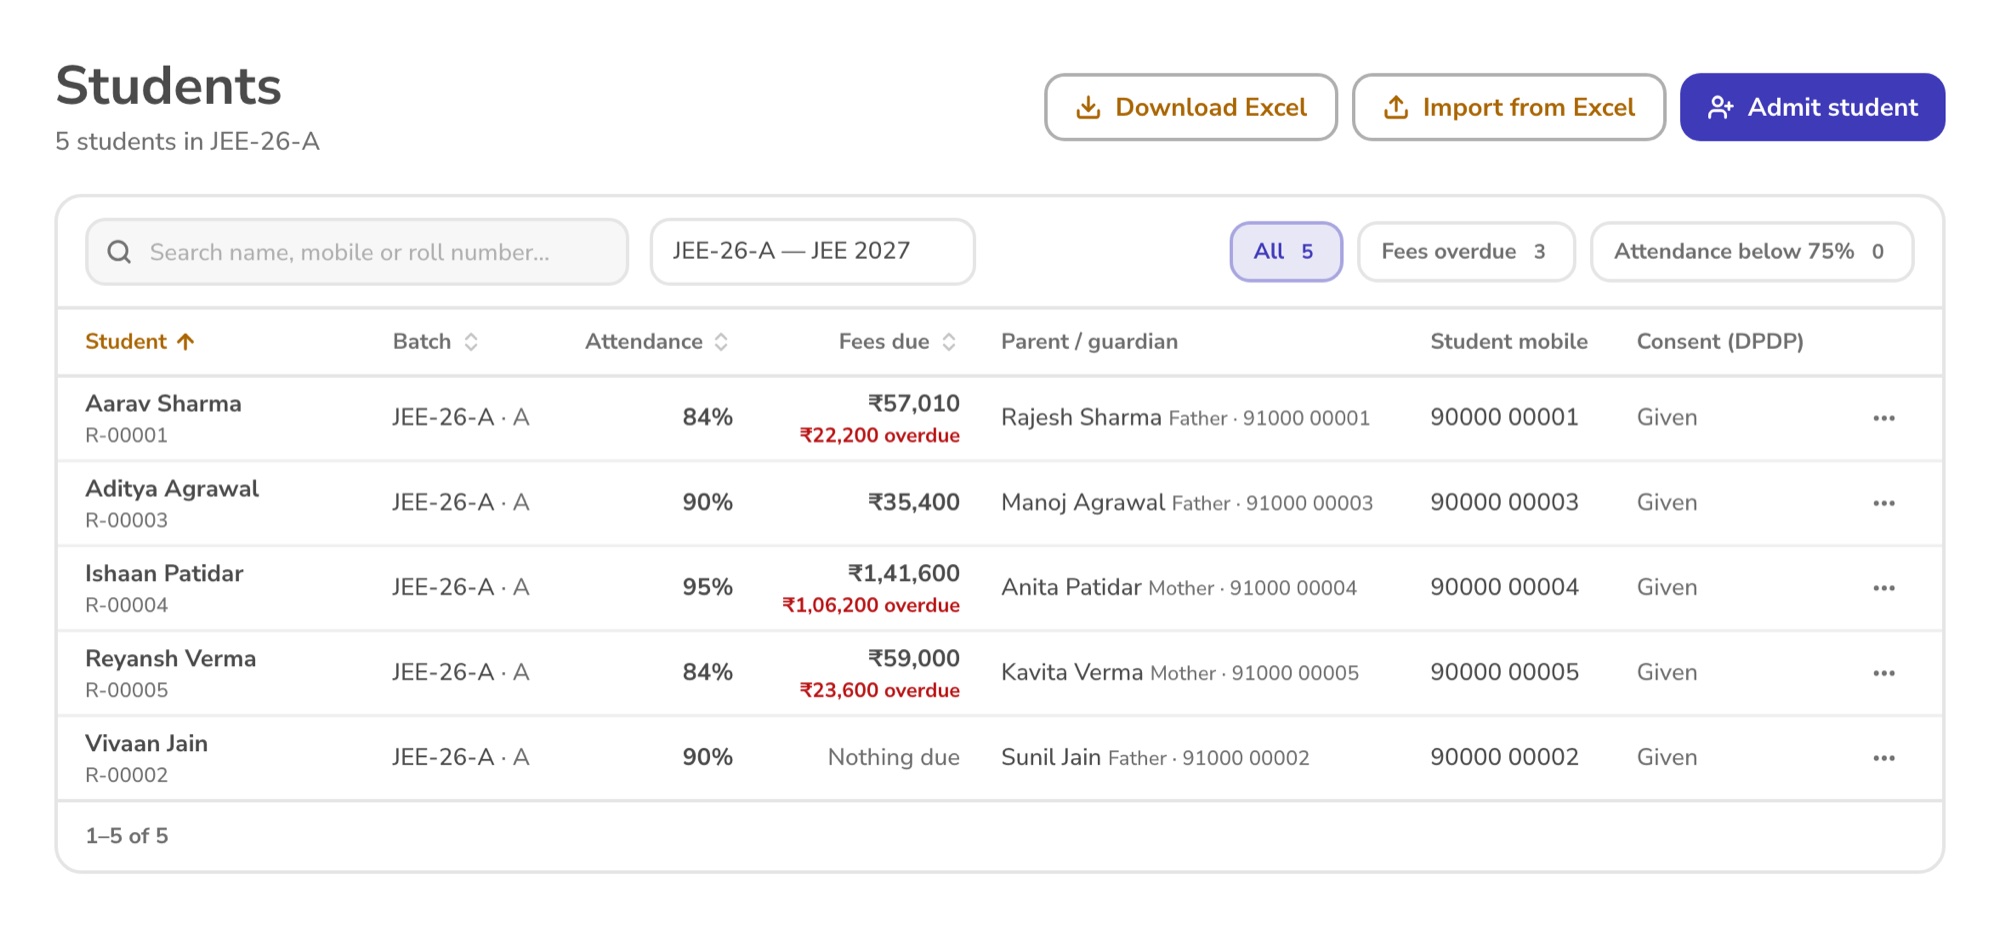
Task: Click student name Ishaan Patidar
Action: (164, 573)
